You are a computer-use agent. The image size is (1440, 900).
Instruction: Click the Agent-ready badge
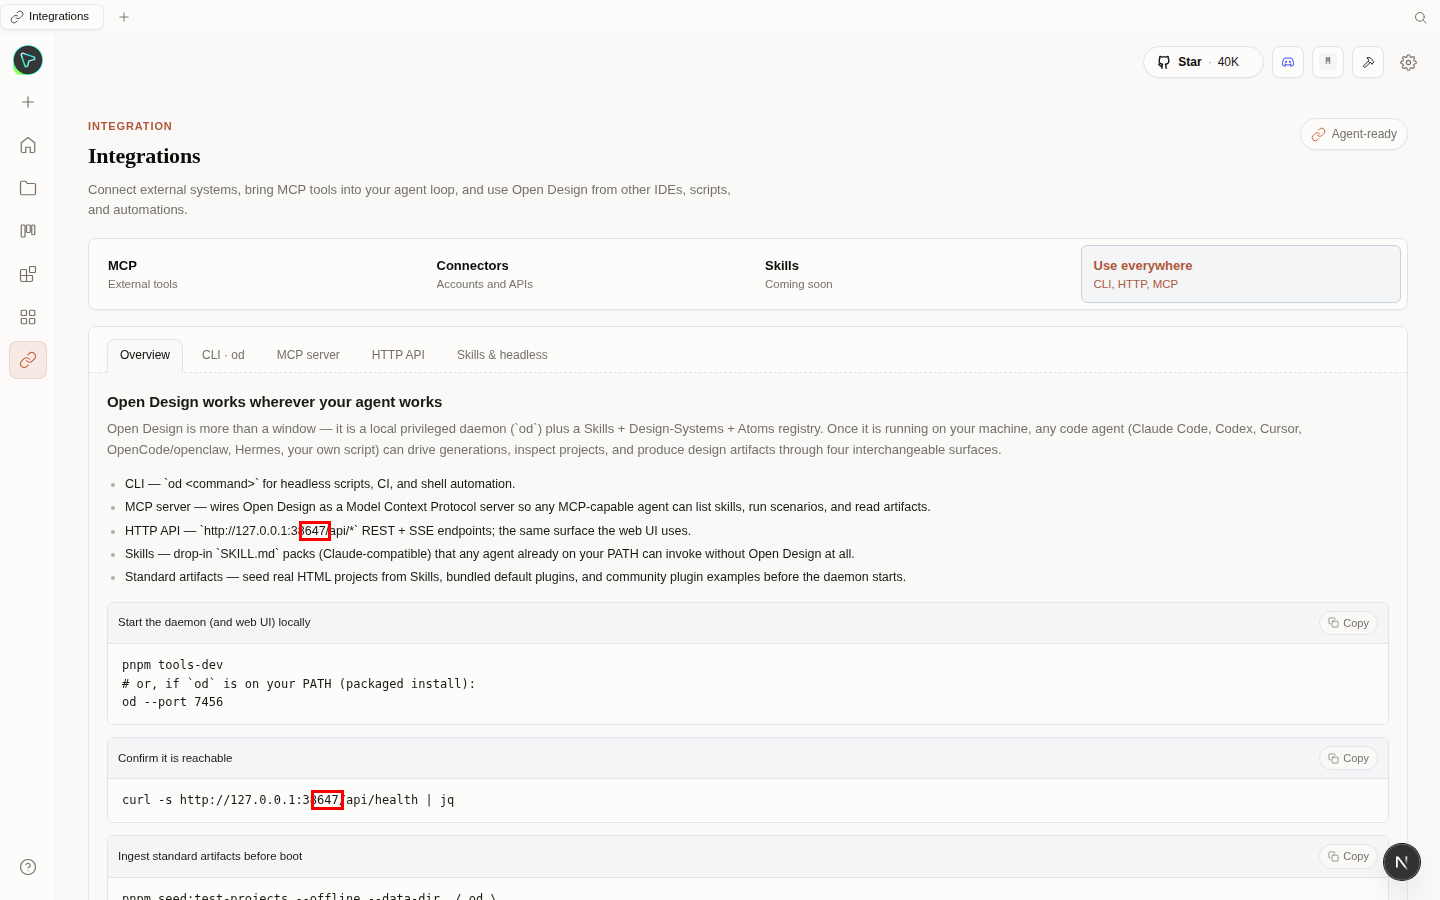[x=1354, y=134]
